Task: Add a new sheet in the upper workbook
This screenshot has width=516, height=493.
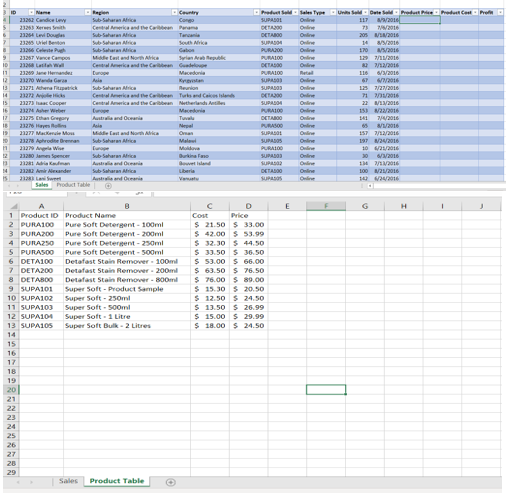Action: tap(108, 186)
